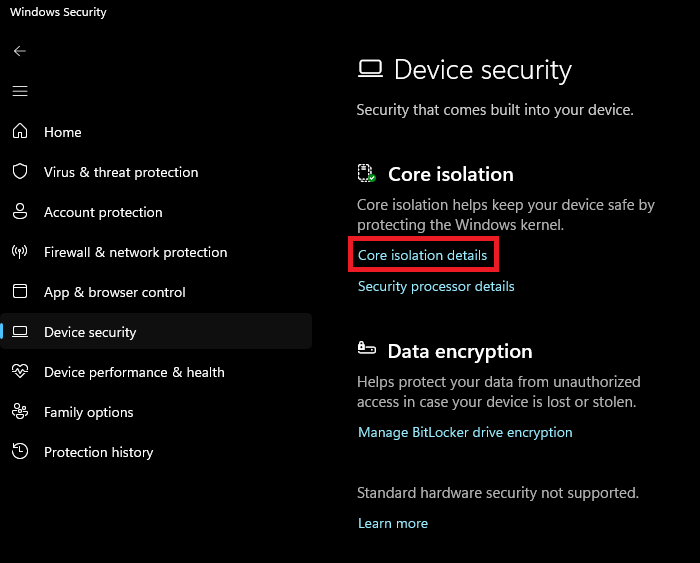Select Device security in the sidebar
The width and height of the screenshot is (700, 563).
[x=90, y=332]
